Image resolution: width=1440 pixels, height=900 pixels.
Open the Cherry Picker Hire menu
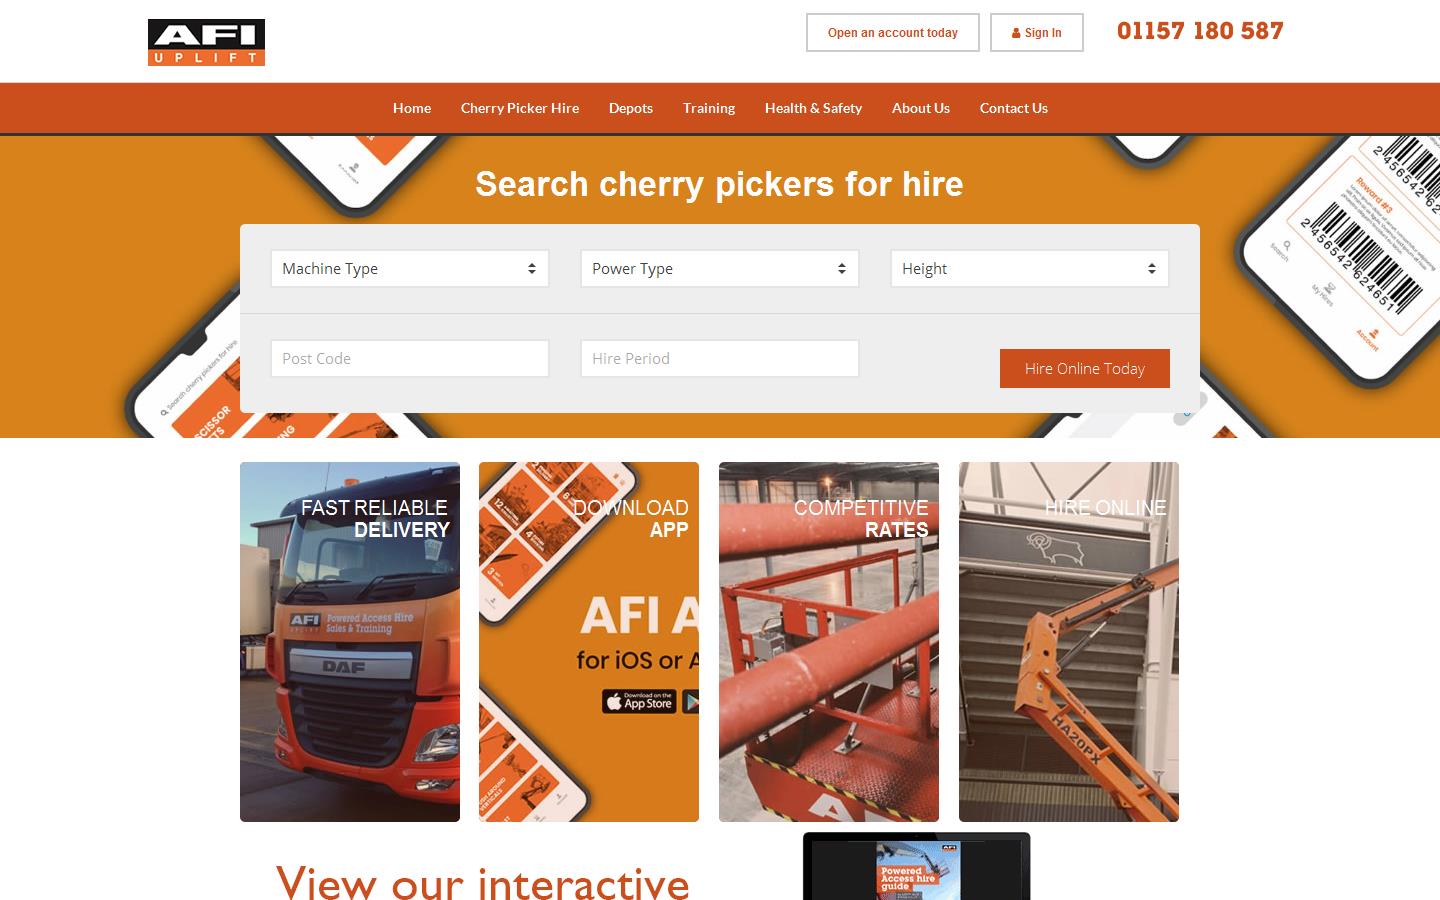point(520,108)
